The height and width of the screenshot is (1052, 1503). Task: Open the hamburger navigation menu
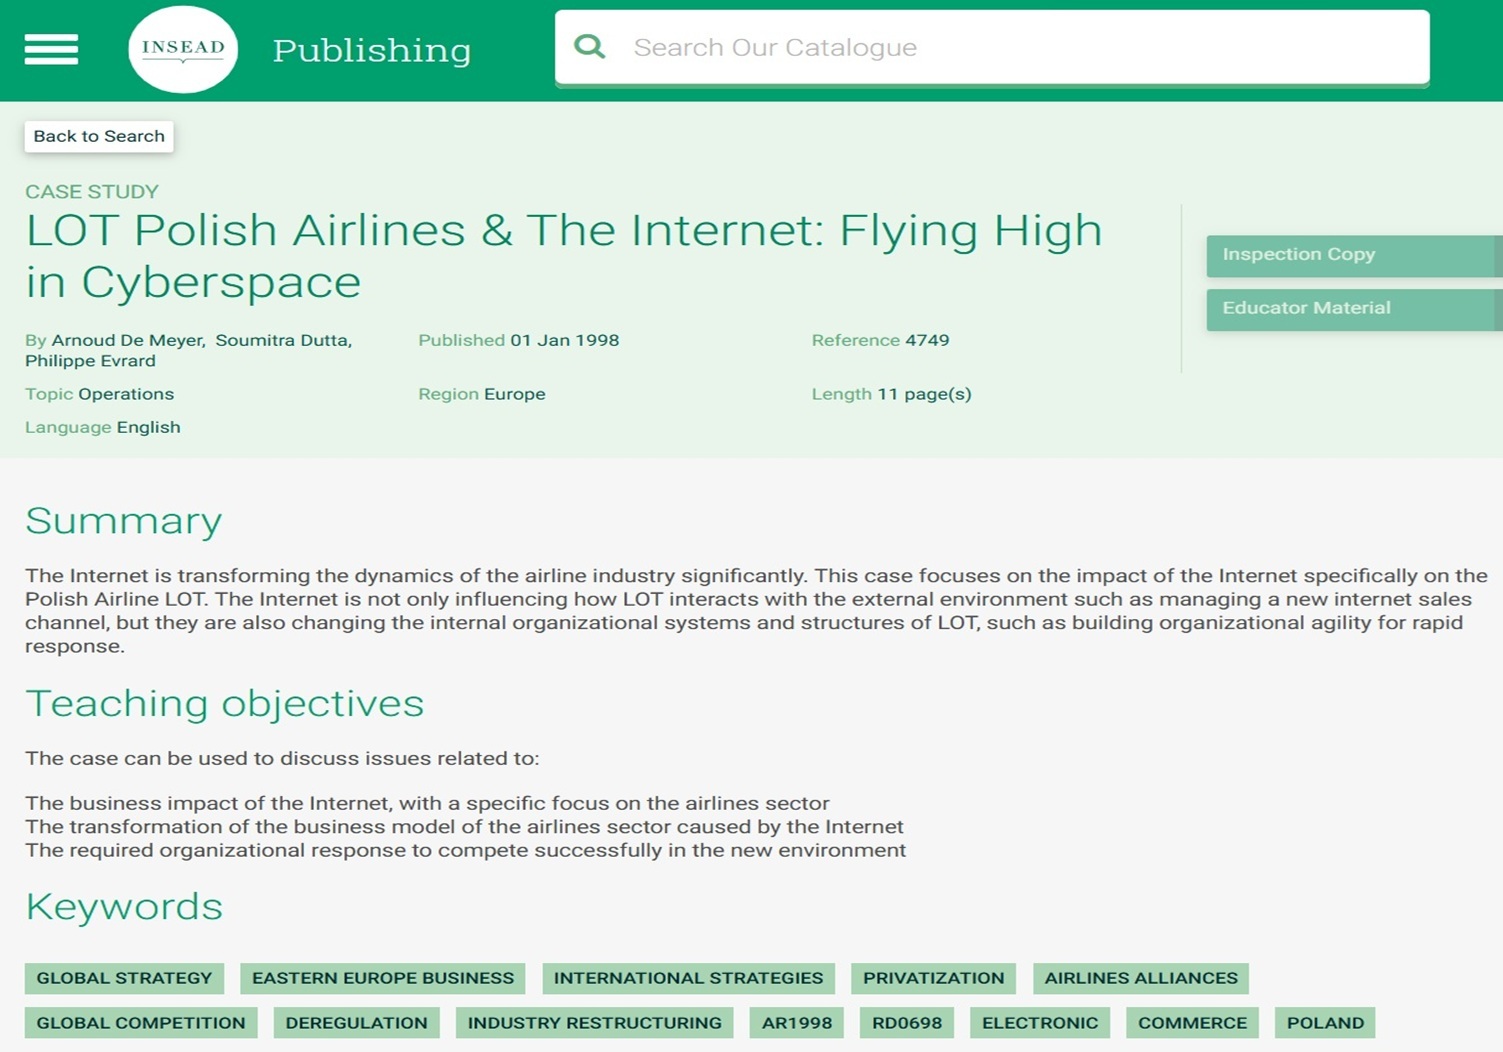point(51,49)
